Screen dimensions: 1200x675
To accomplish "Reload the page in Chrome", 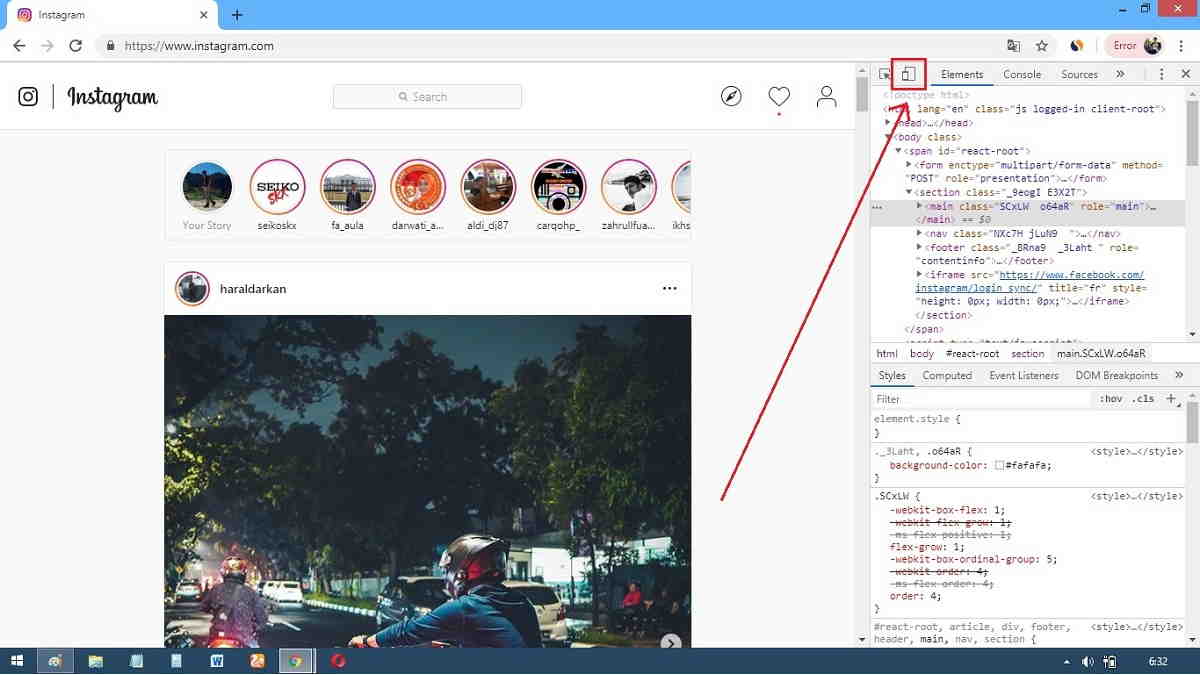I will 75,45.
